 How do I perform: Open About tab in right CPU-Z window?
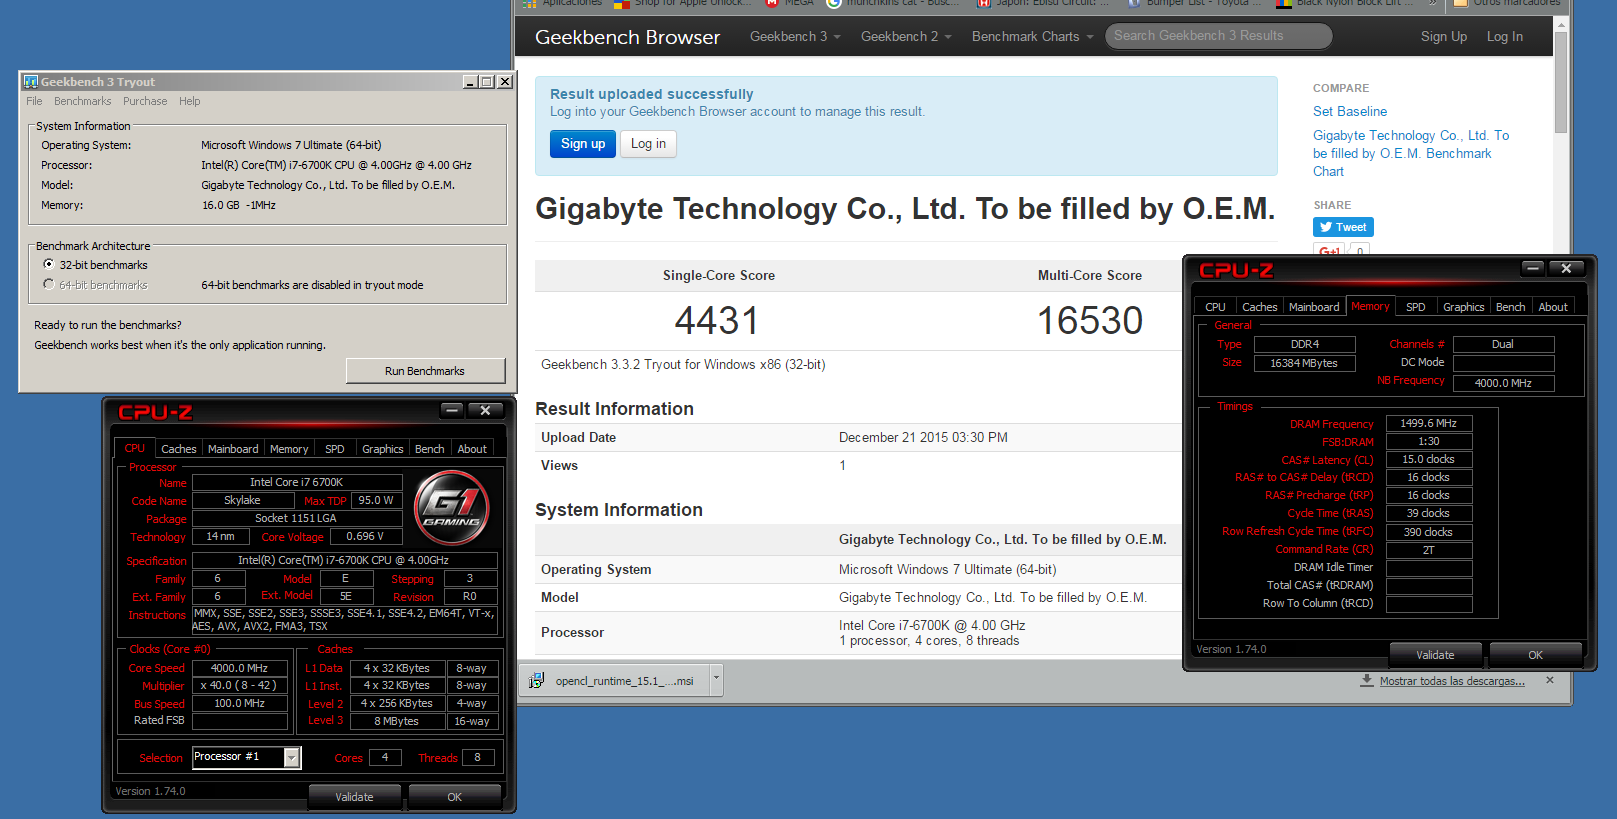click(x=1553, y=307)
